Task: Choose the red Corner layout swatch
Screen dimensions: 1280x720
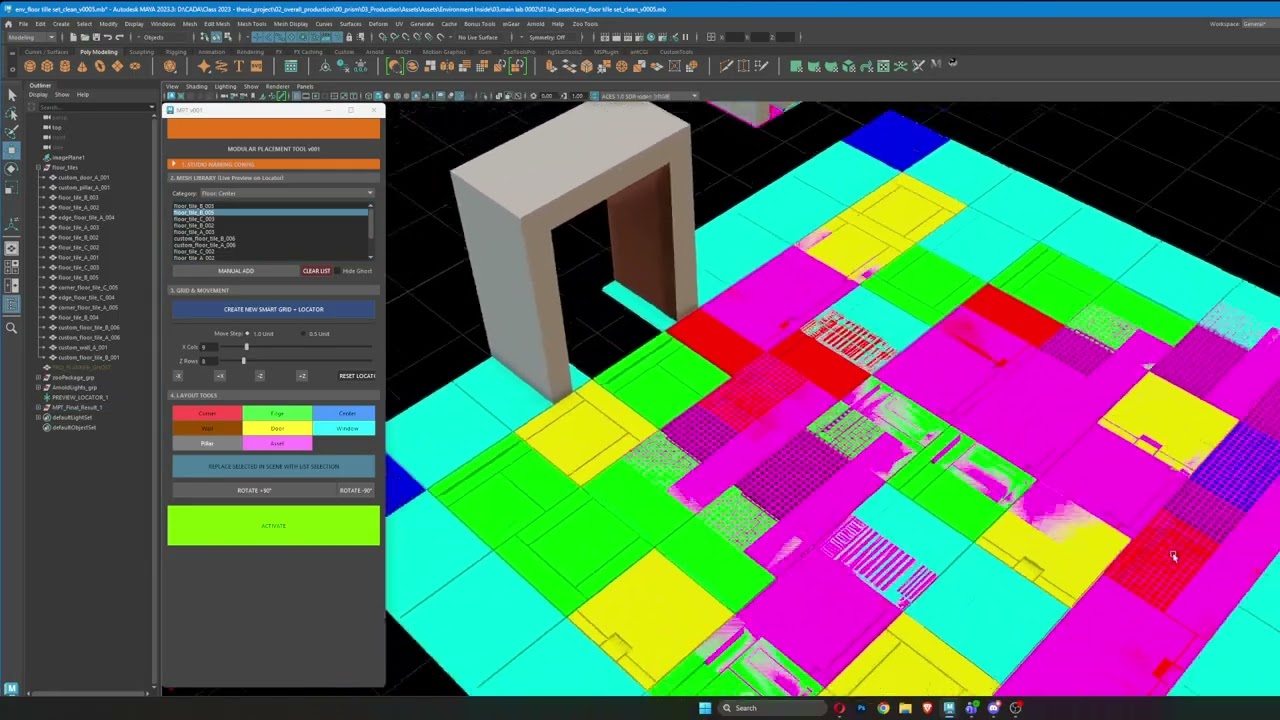Action: [207, 413]
